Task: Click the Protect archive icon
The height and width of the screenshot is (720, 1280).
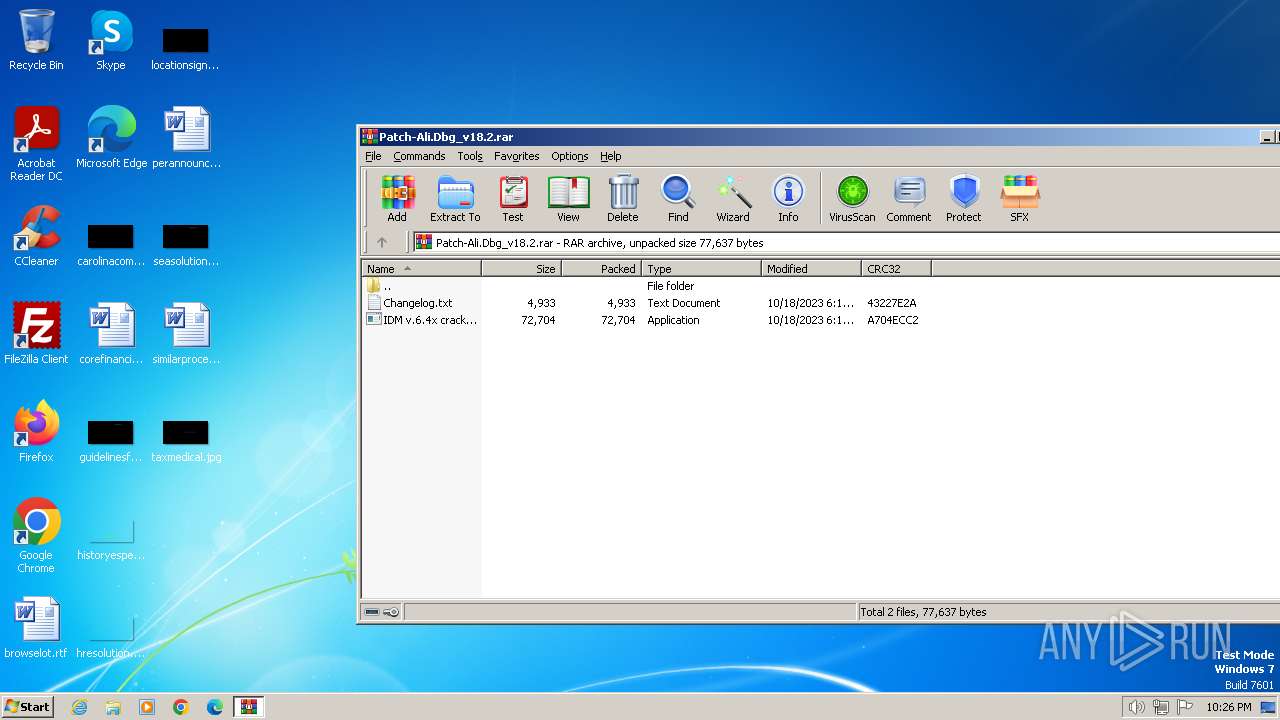Action: pyautogui.click(x=964, y=198)
